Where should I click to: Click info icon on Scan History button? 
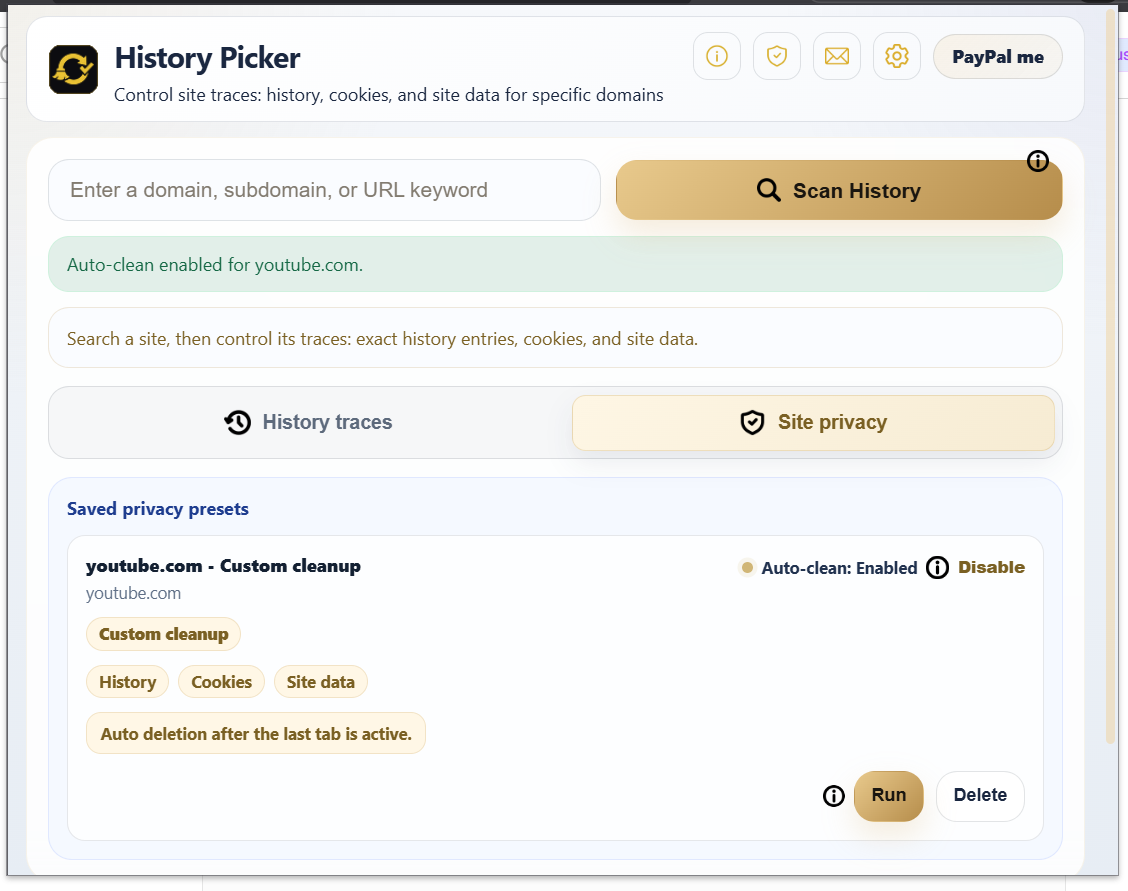[x=1037, y=160]
